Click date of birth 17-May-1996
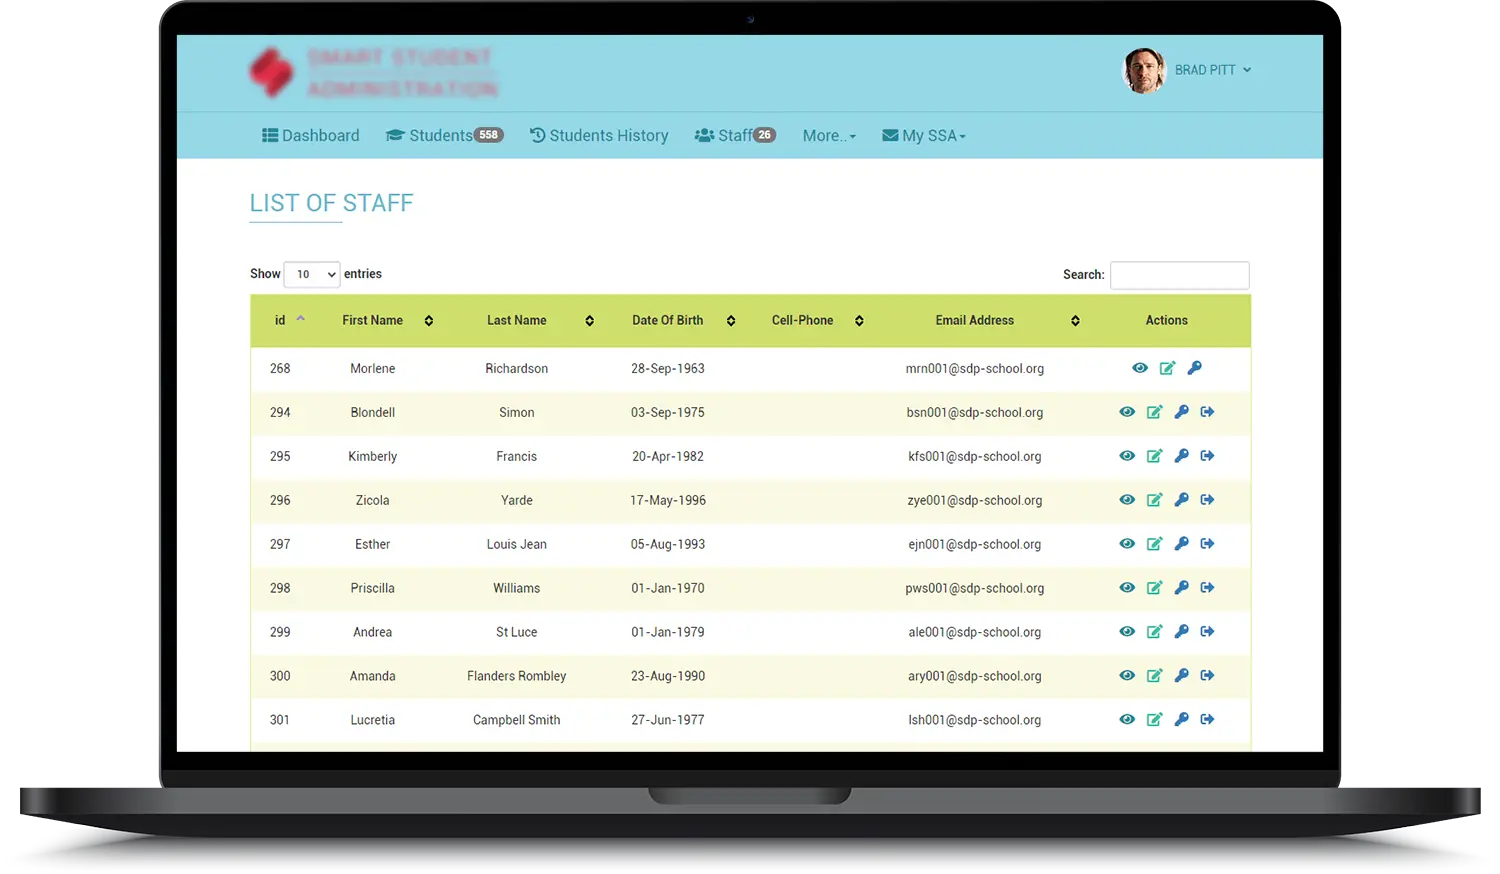Screen dimensions: 1500x874 (668, 501)
